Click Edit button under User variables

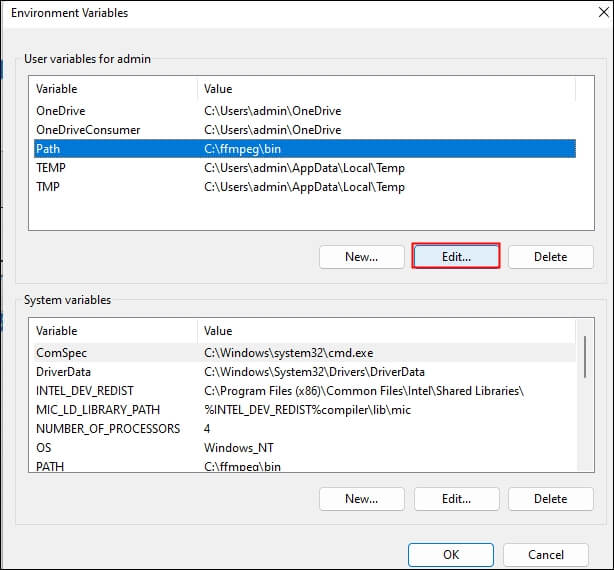[x=455, y=256]
